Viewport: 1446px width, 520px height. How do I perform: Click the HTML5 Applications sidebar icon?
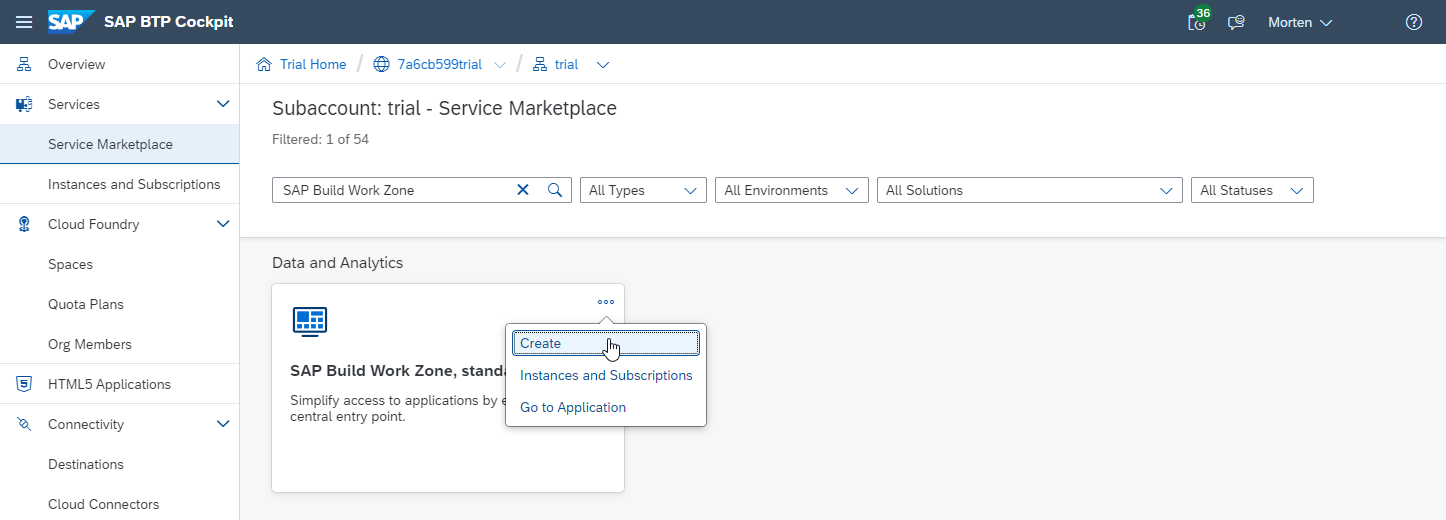[24, 384]
